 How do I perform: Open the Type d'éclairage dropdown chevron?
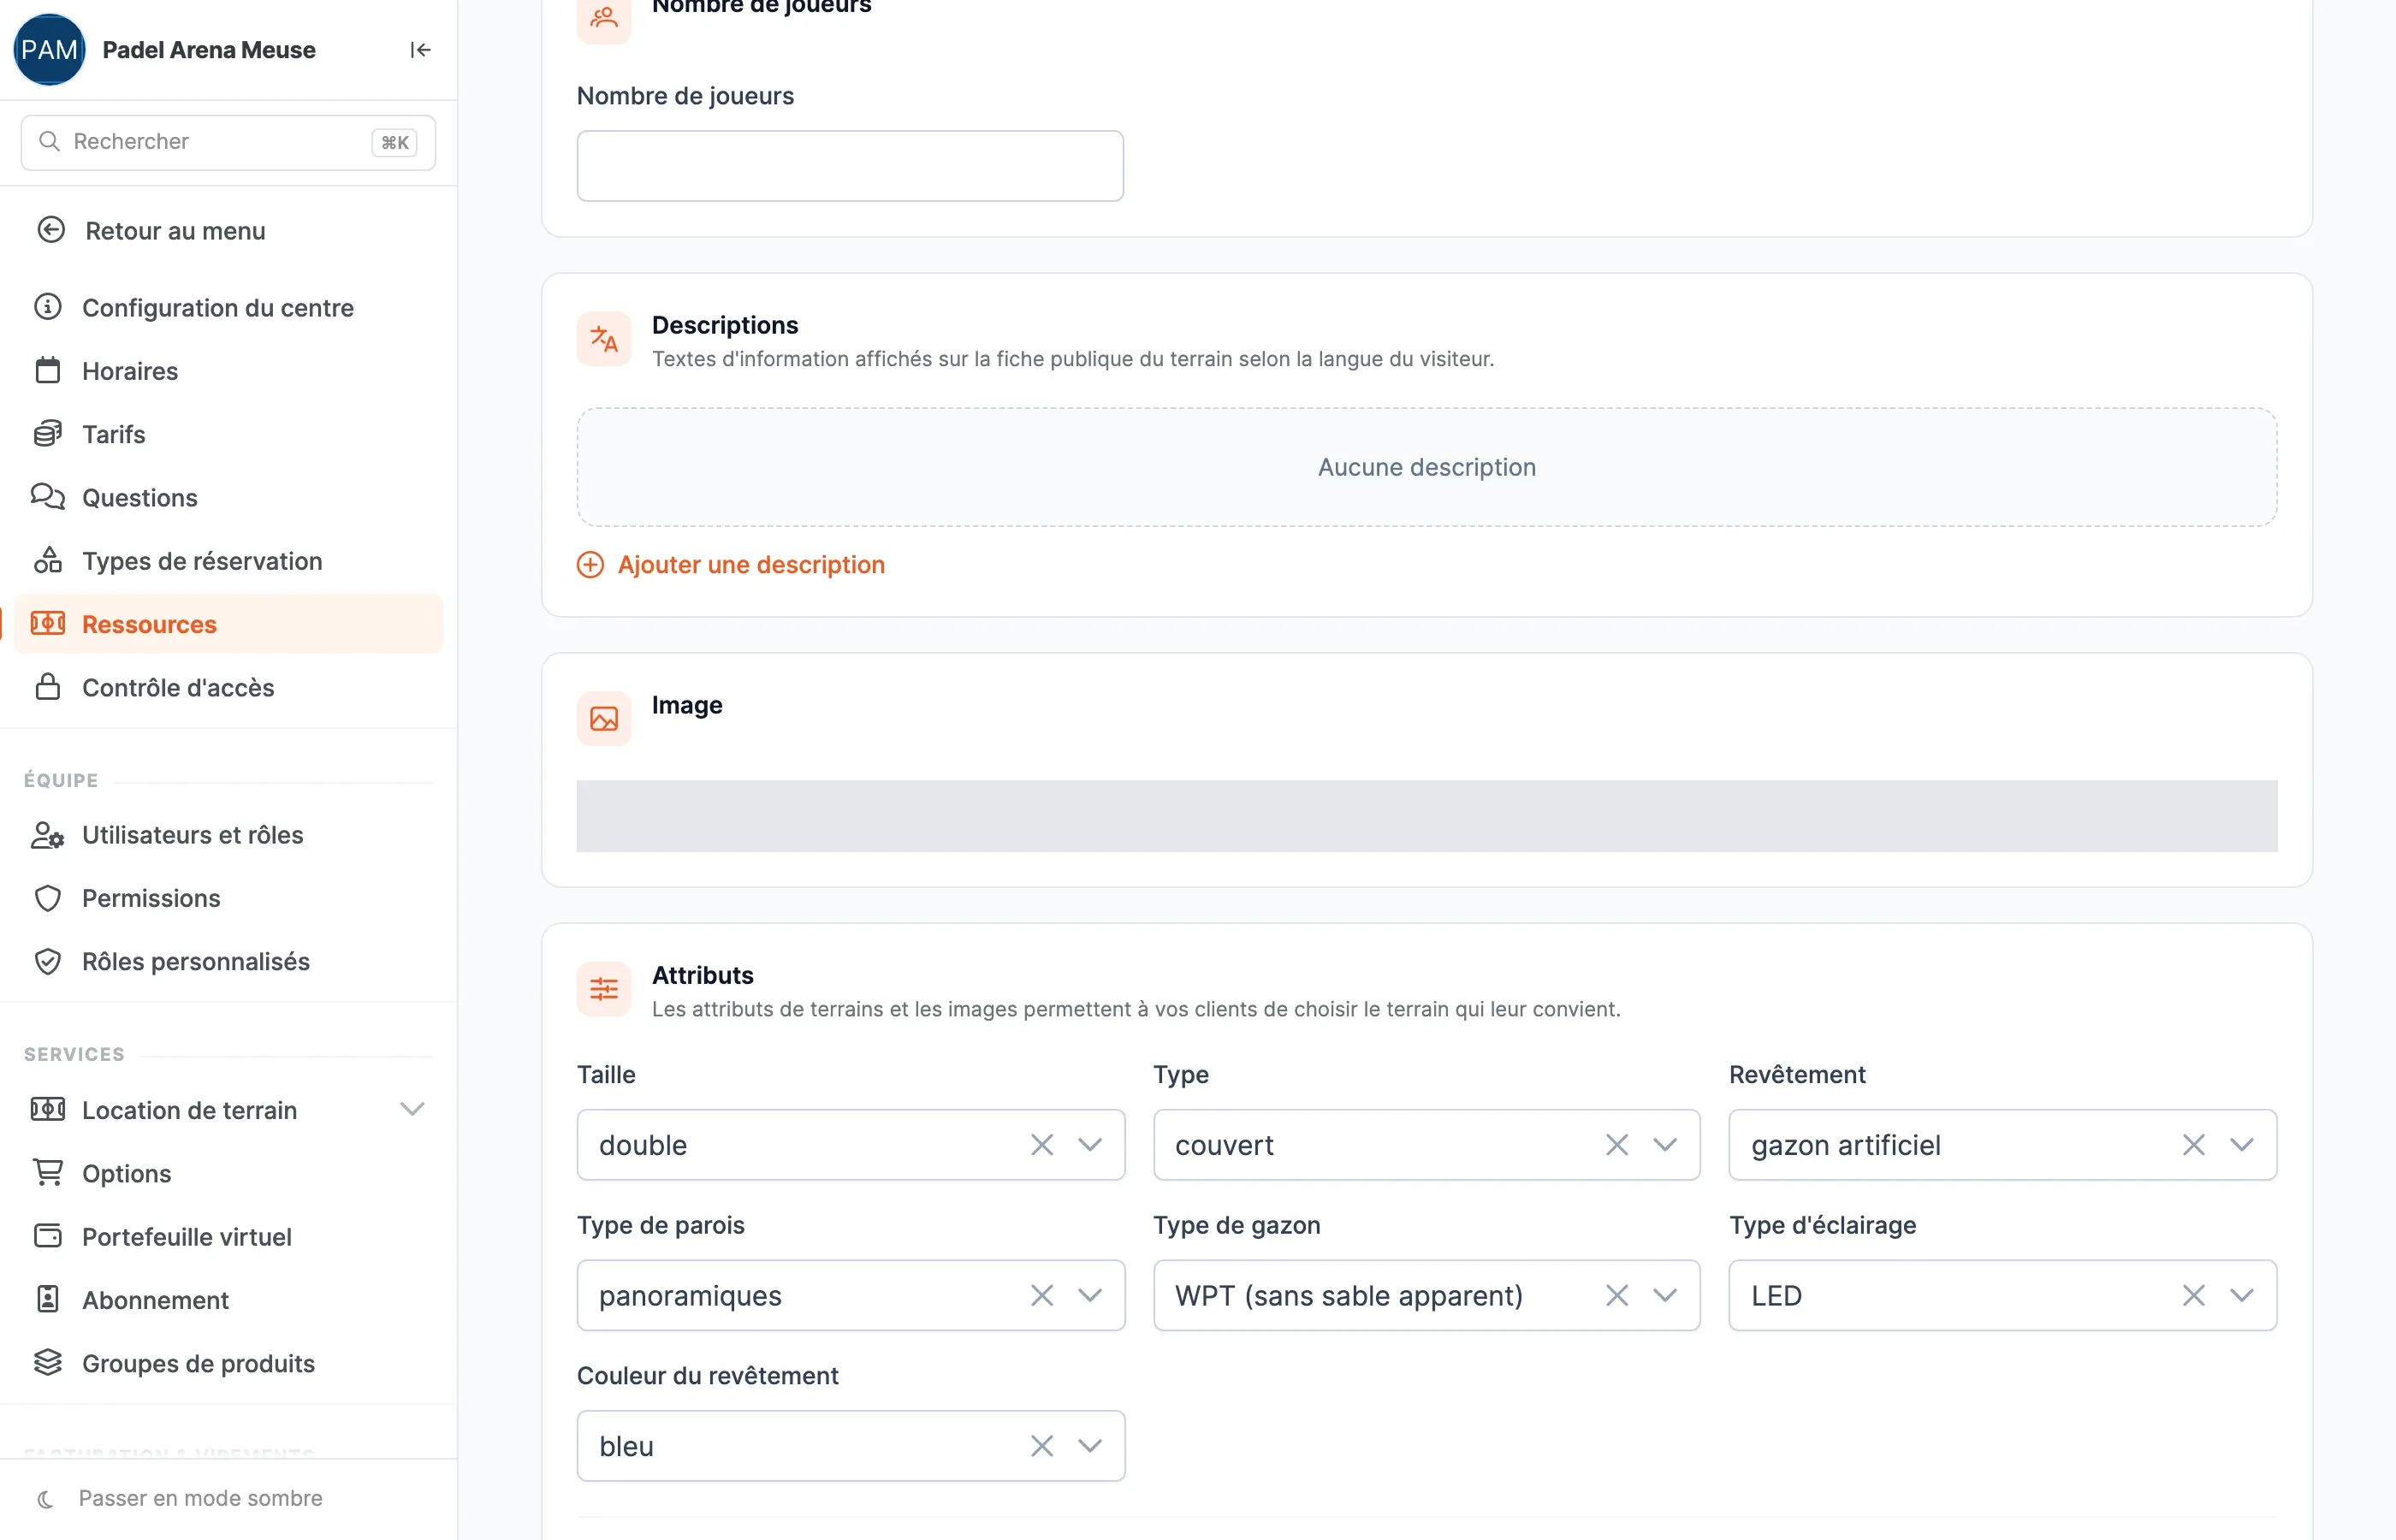2242,1296
